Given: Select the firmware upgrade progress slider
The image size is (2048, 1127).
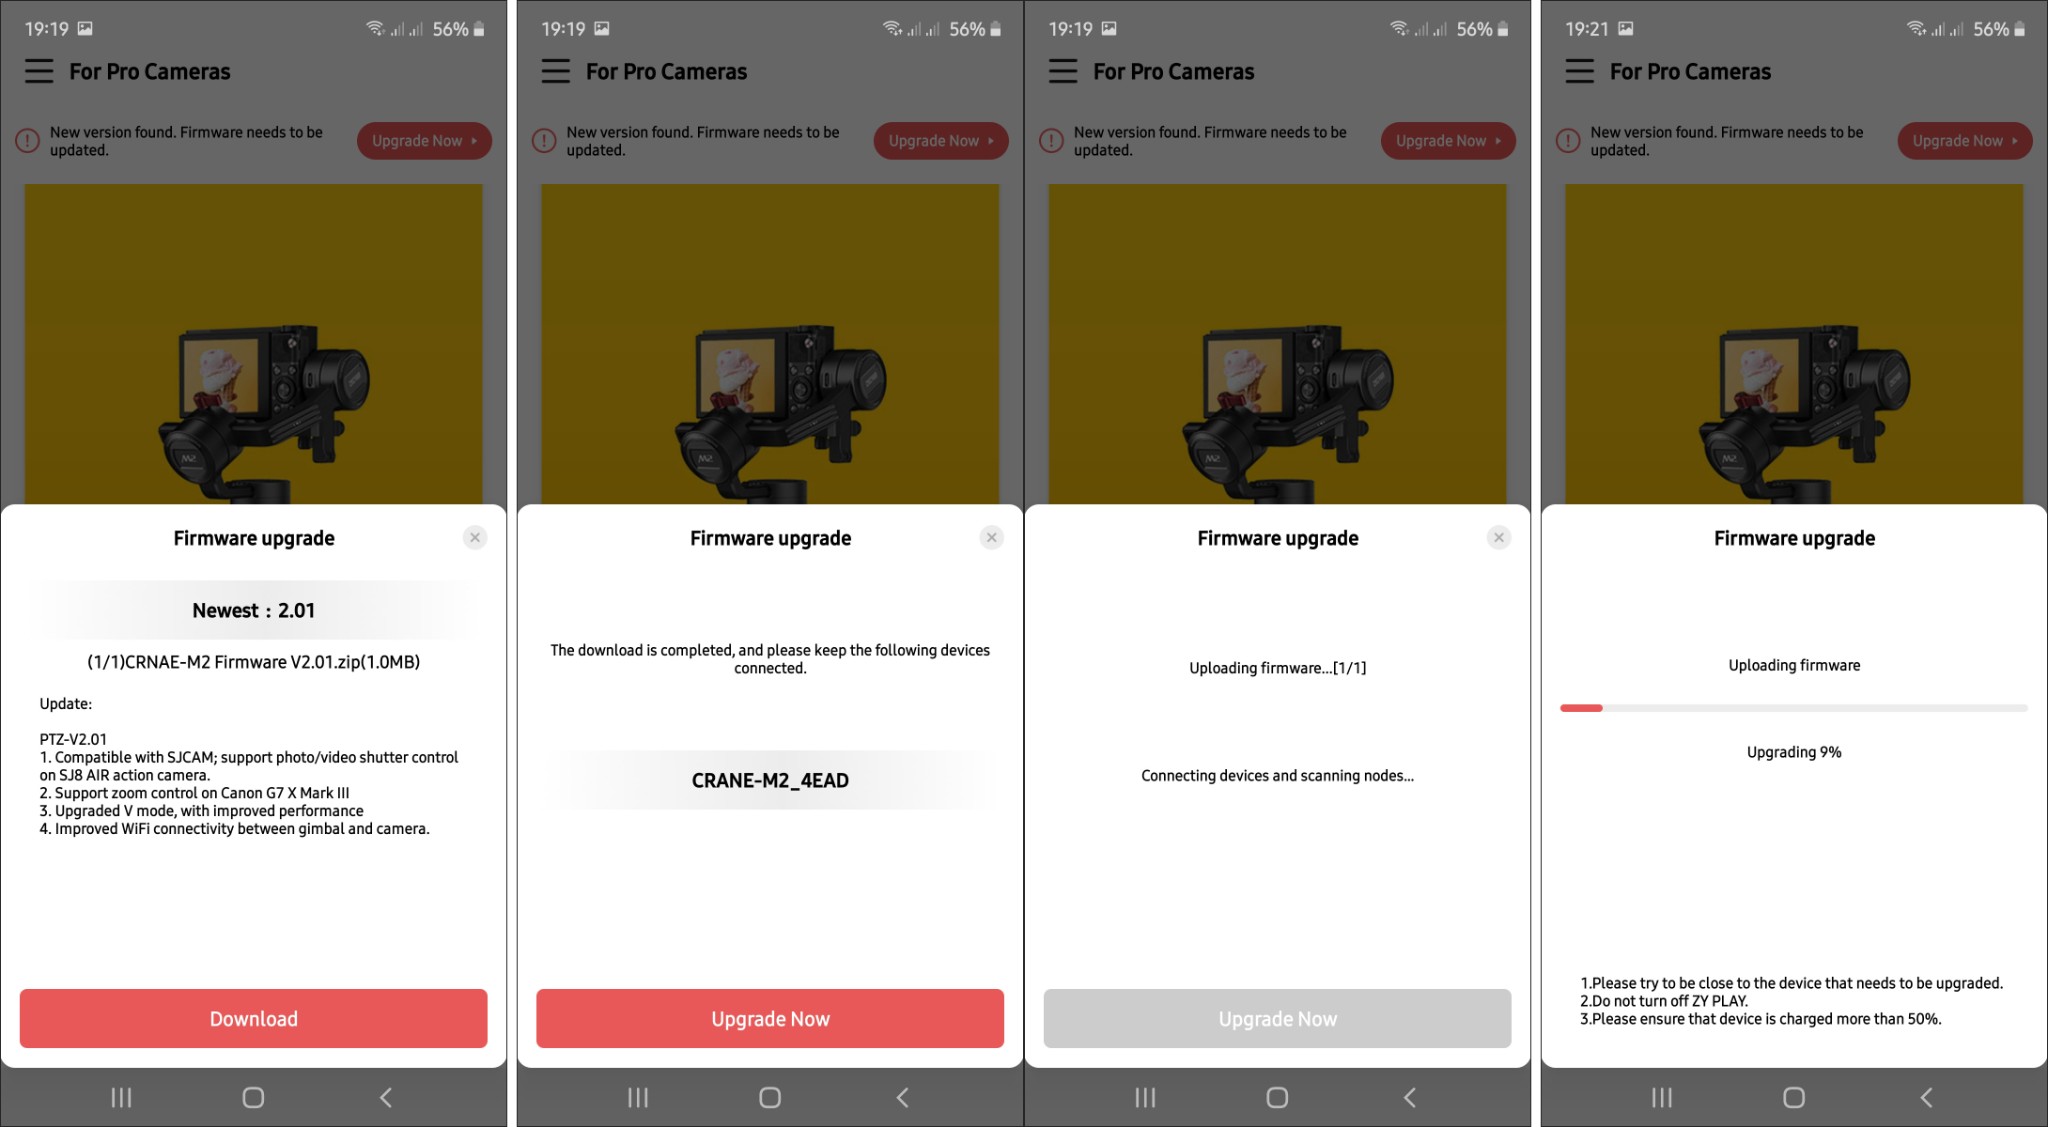Looking at the screenshot, I should [1791, 708].
